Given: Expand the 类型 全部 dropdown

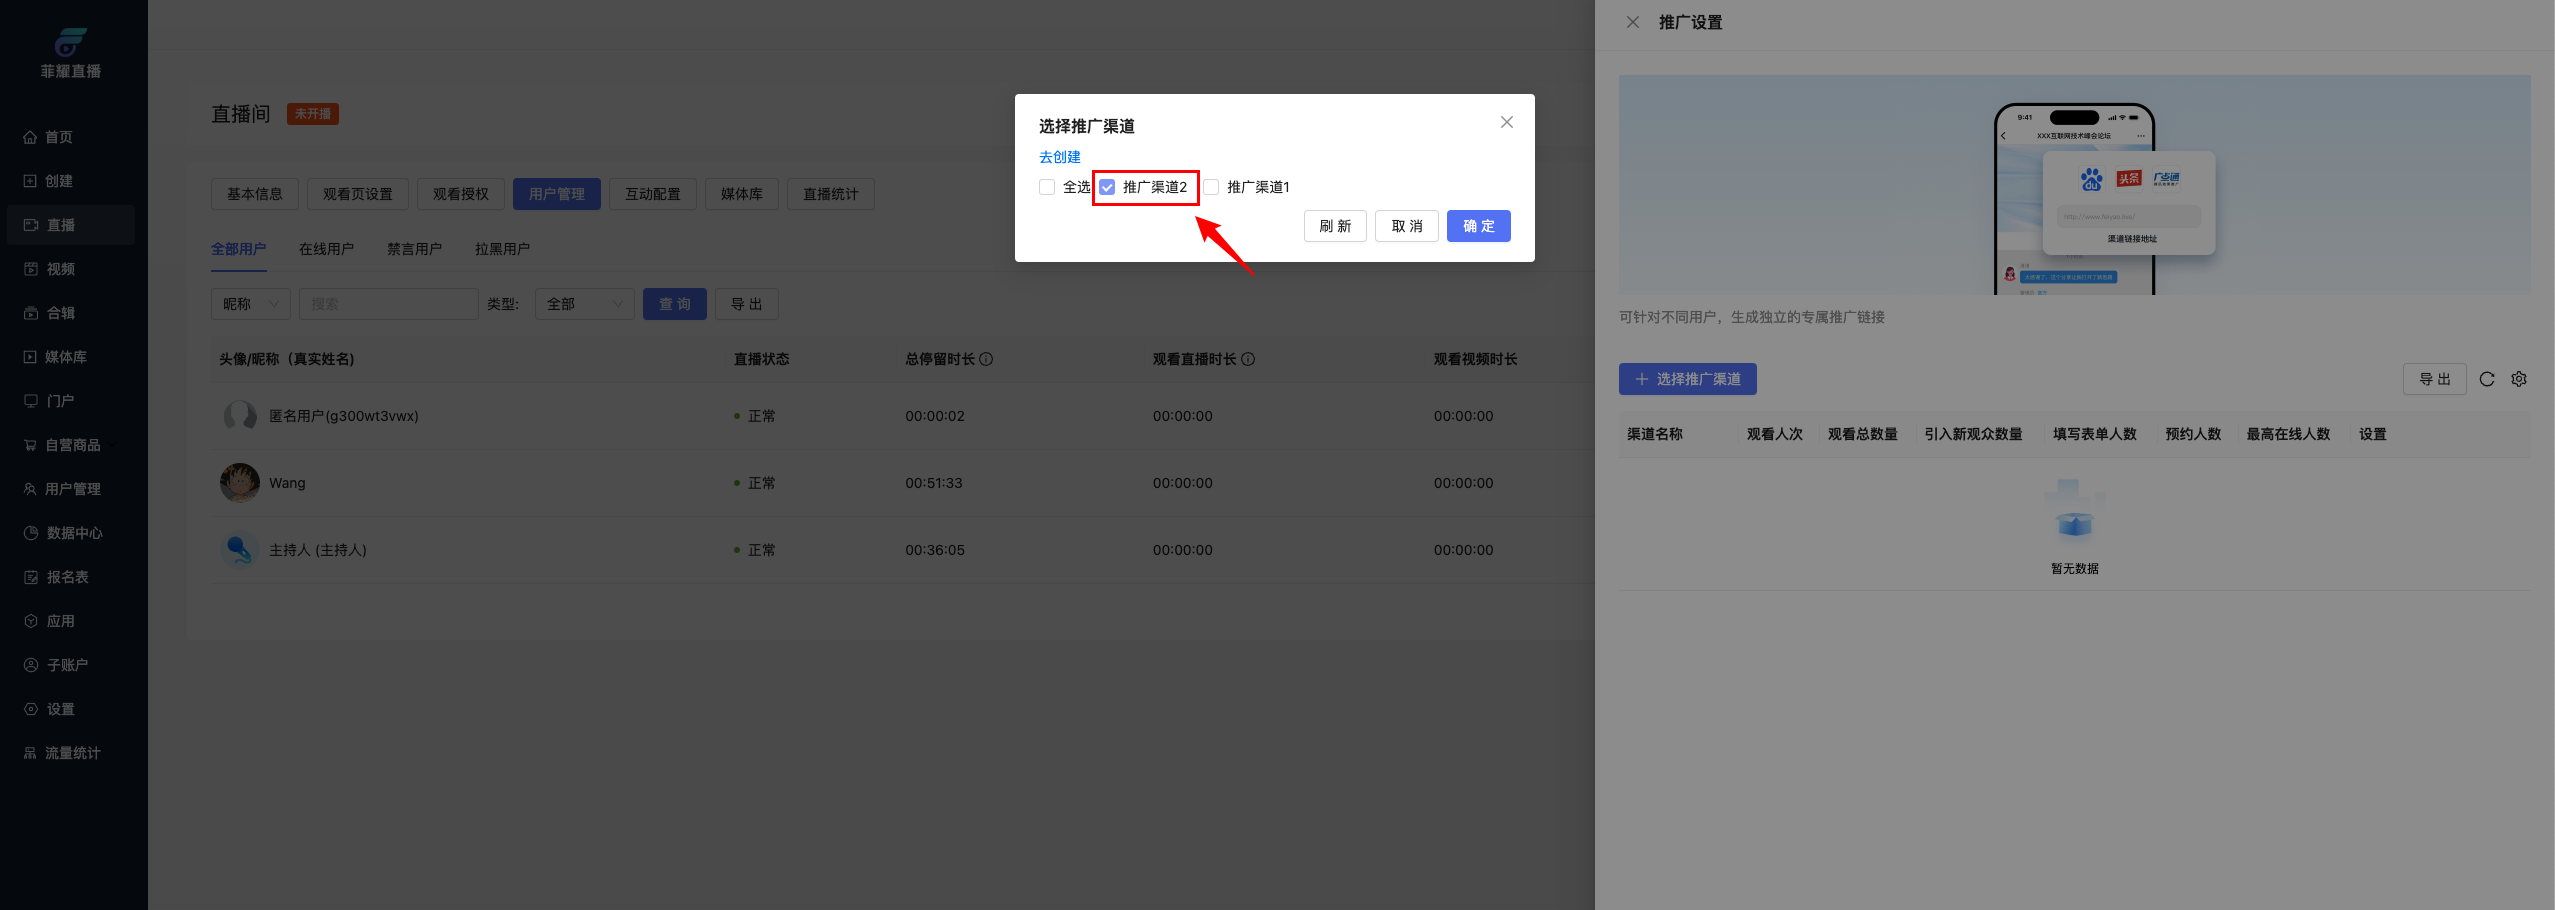Looking at the screenshot, I should [x=584, y=304].
